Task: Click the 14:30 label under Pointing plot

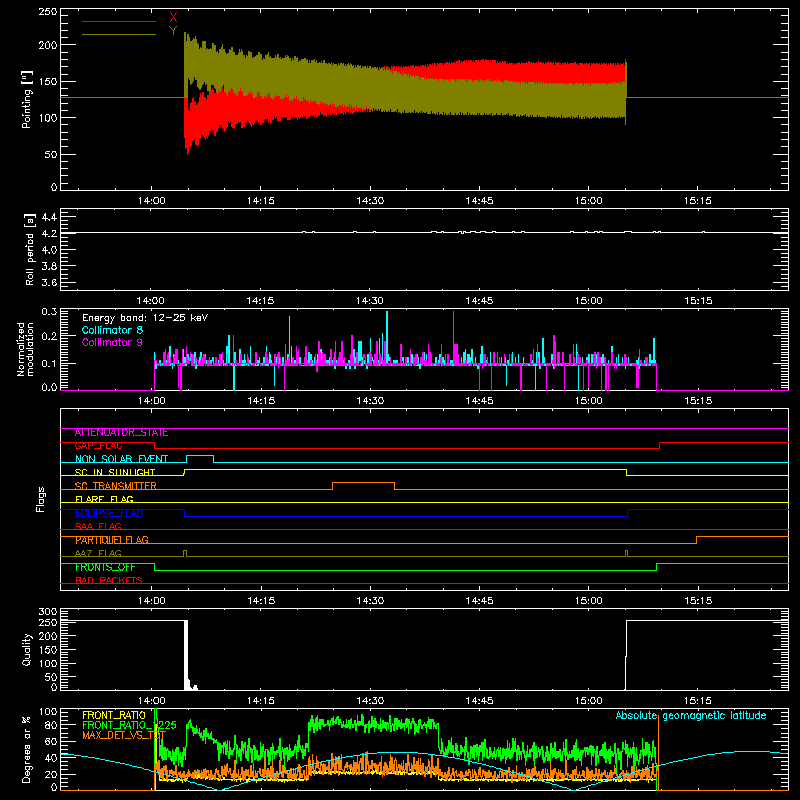Action: pyautogui.click(x=370, y=201)
